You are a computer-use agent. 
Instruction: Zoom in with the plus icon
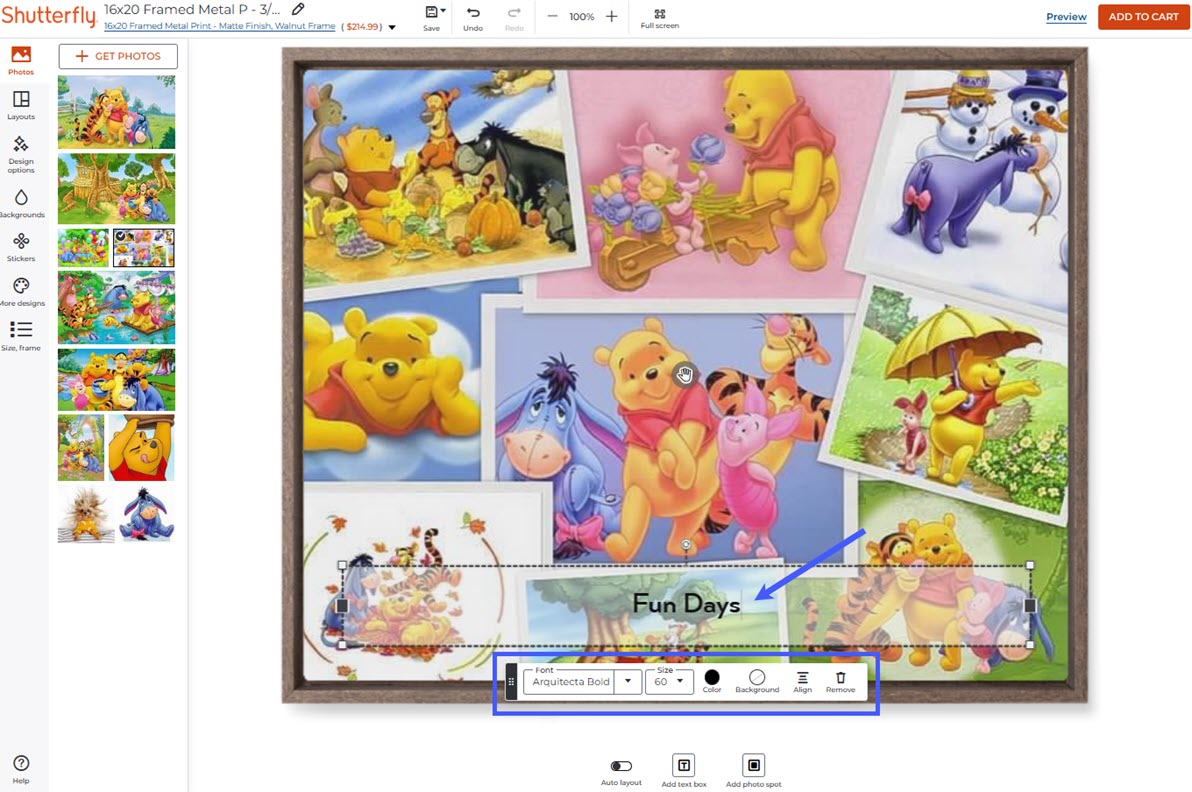click(611, 16)
